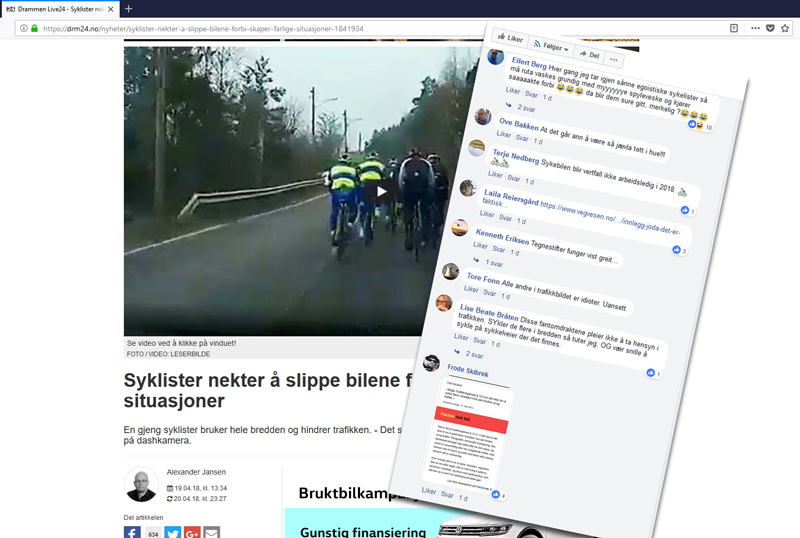800x538 pixels.
Task: Click Liker under Kenneth Eriksen comment
Action: [x=481, y=246]
